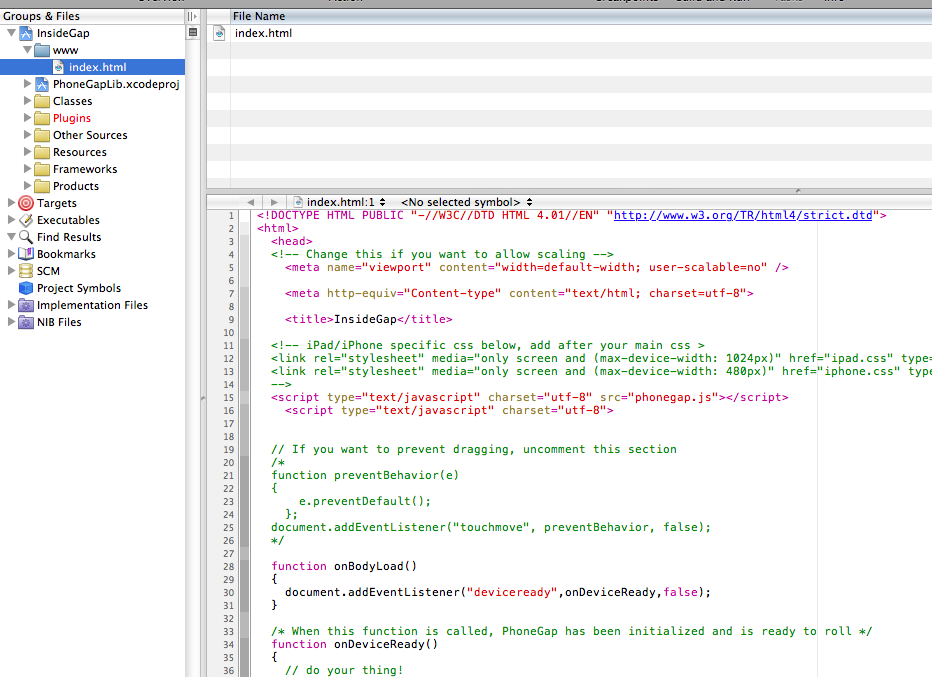Expand the Other Sources group triangle
932x677 pixels.
tap(27, 134)
